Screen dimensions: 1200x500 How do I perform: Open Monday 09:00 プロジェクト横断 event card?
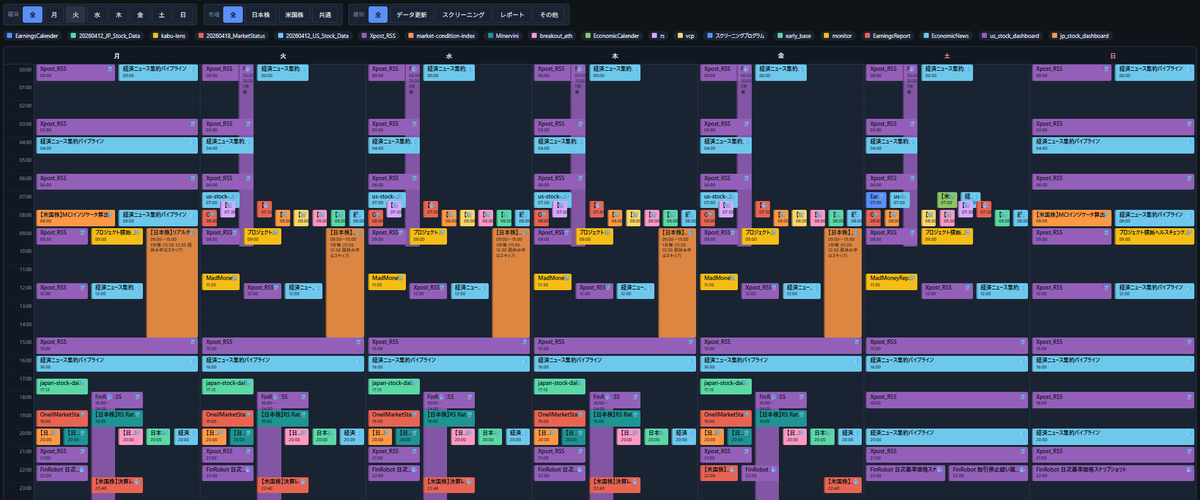(117, 237)
